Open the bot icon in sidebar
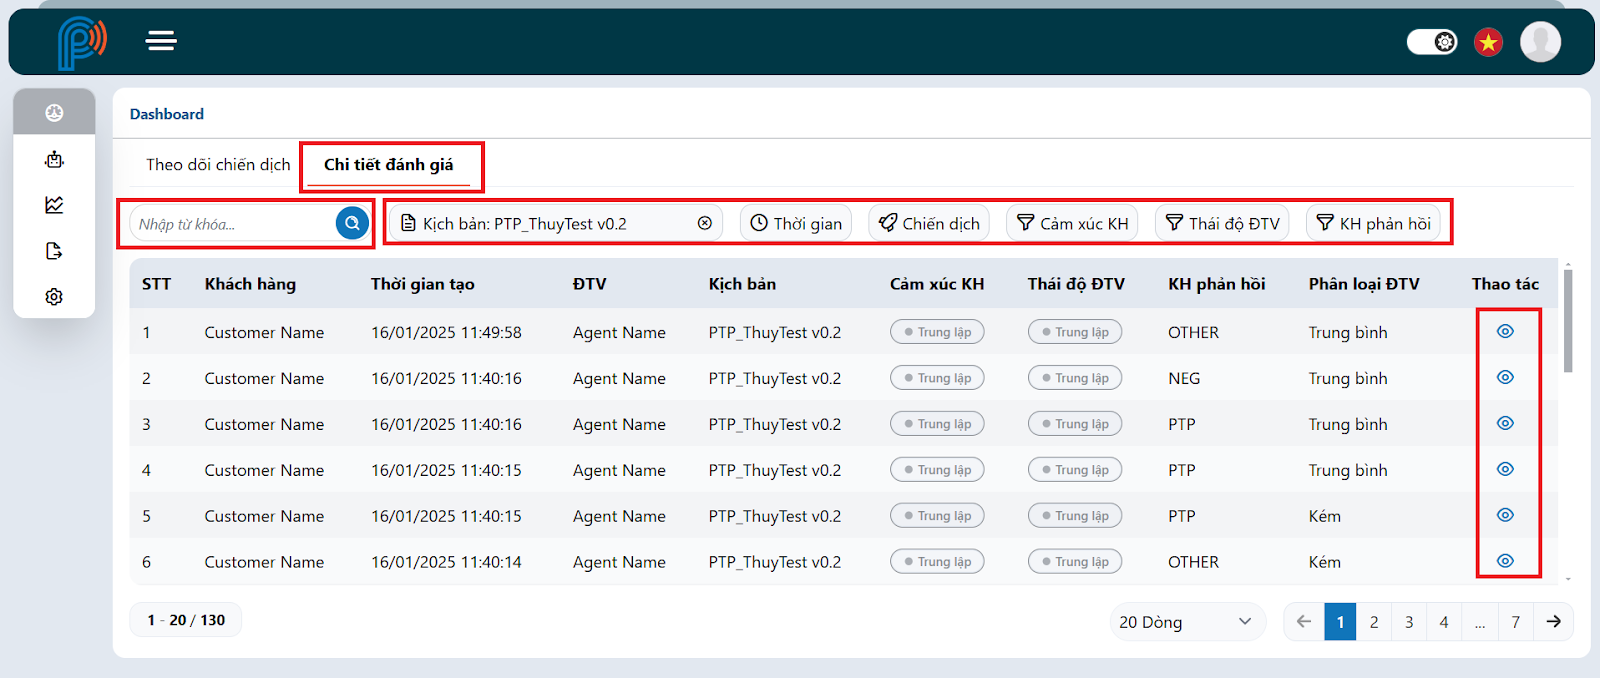 click(x=54, y=159)
